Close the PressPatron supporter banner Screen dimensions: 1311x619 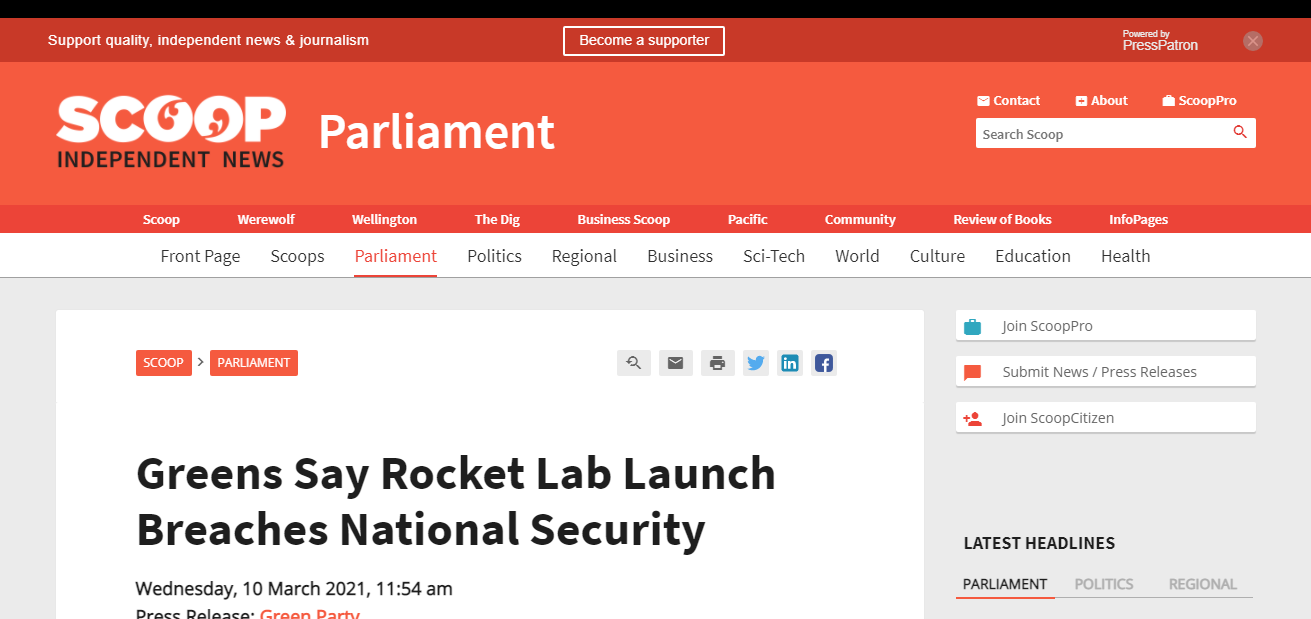[1252, 41]
